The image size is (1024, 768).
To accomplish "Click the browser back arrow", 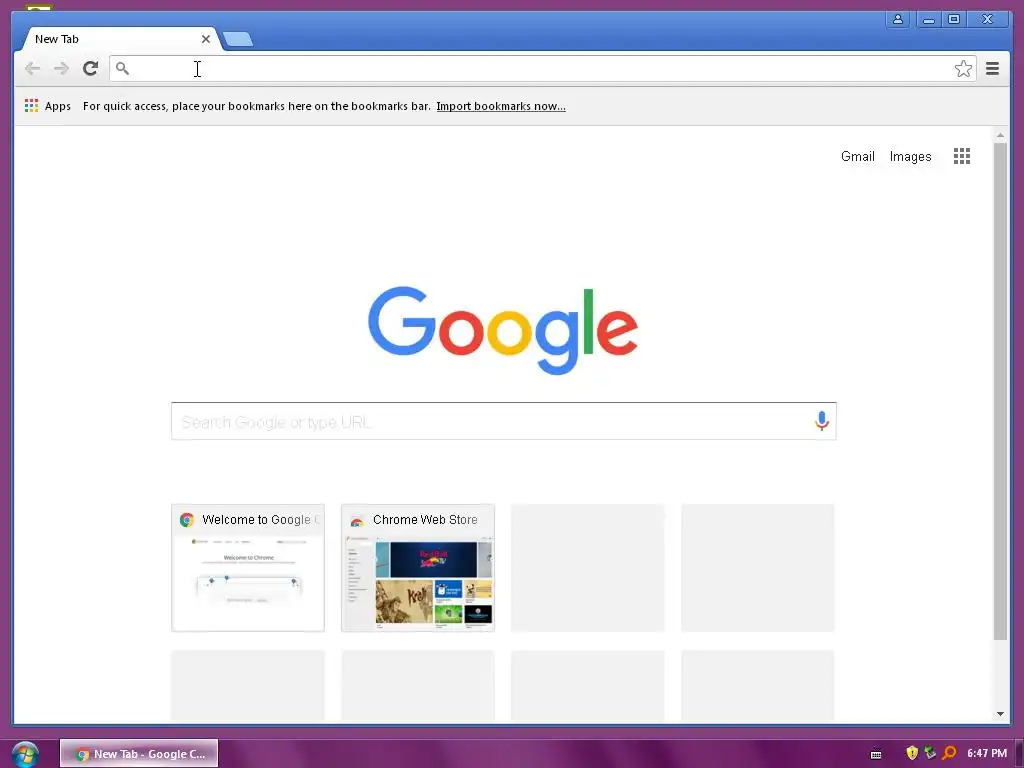I will pos(32,68).
